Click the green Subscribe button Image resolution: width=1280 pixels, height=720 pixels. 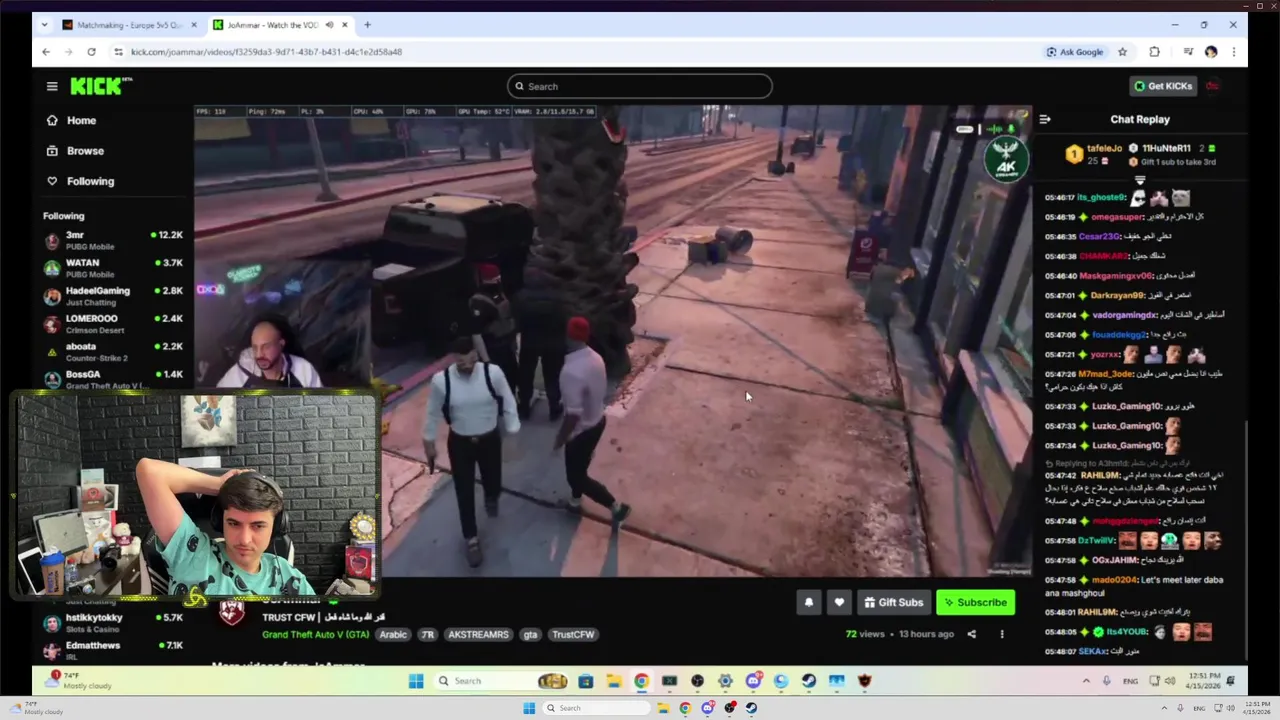975,602
